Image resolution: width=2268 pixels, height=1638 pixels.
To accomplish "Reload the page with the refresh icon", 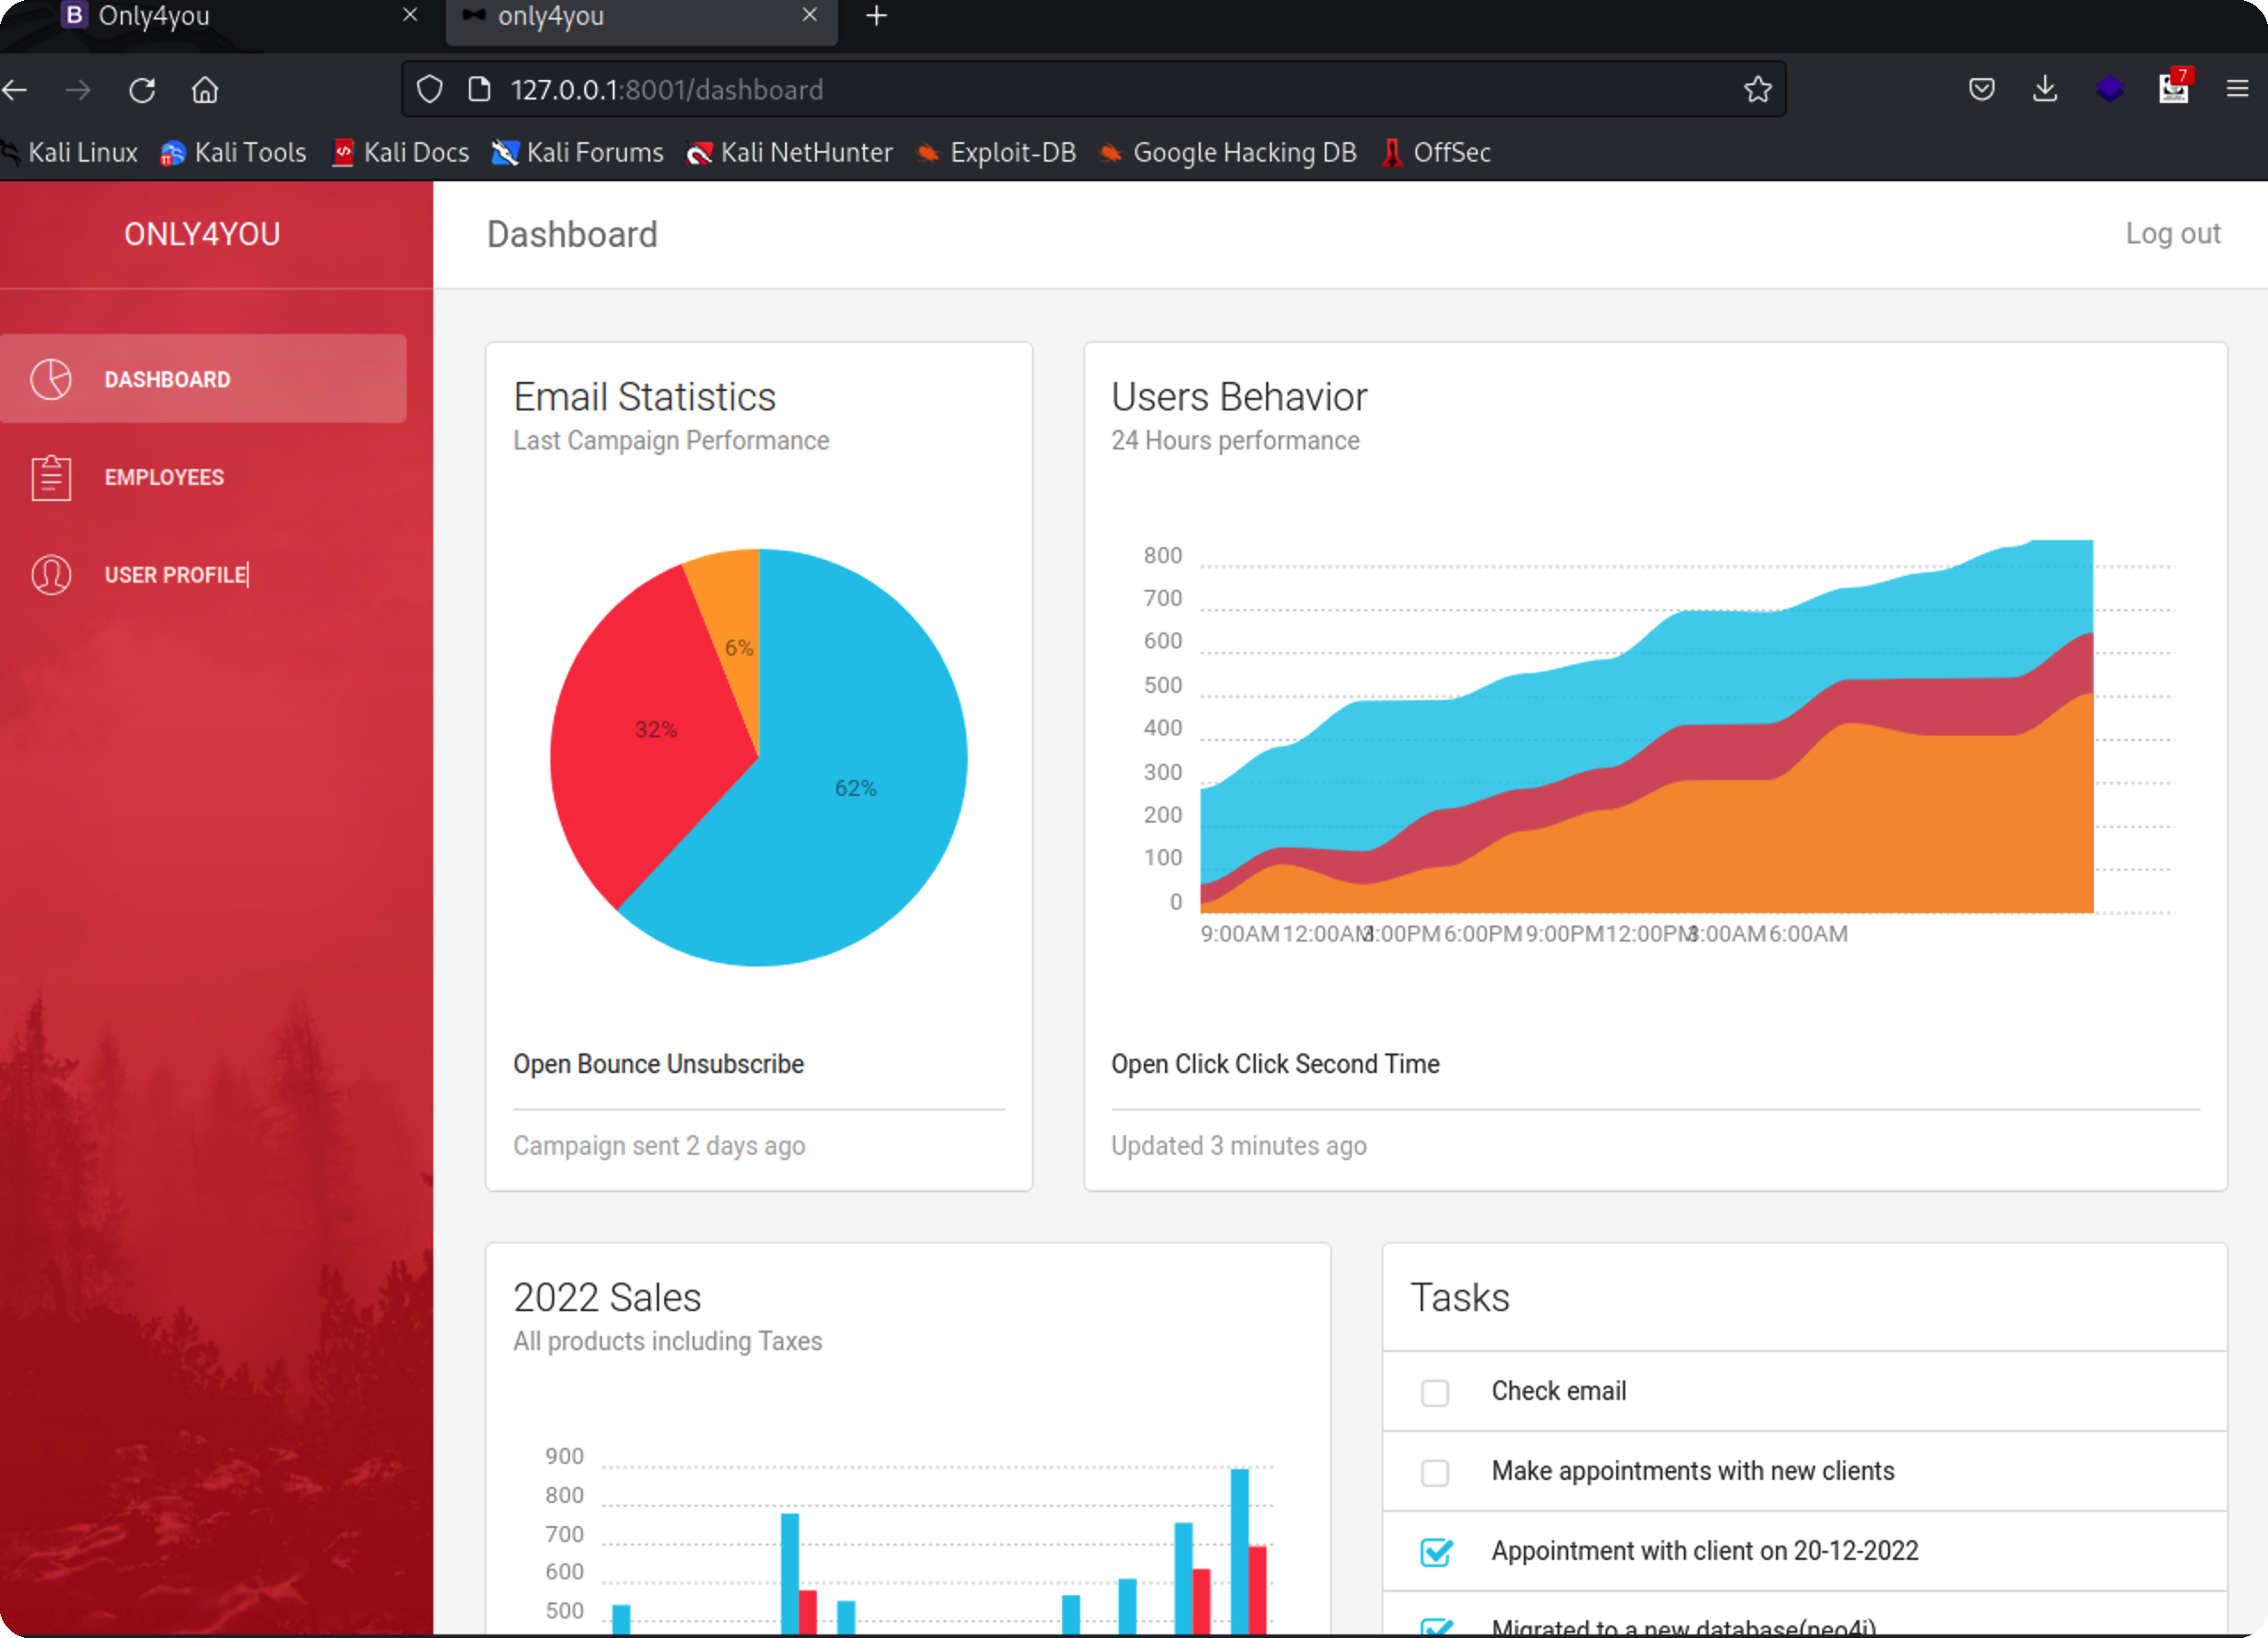I will (x=142, y=90).
